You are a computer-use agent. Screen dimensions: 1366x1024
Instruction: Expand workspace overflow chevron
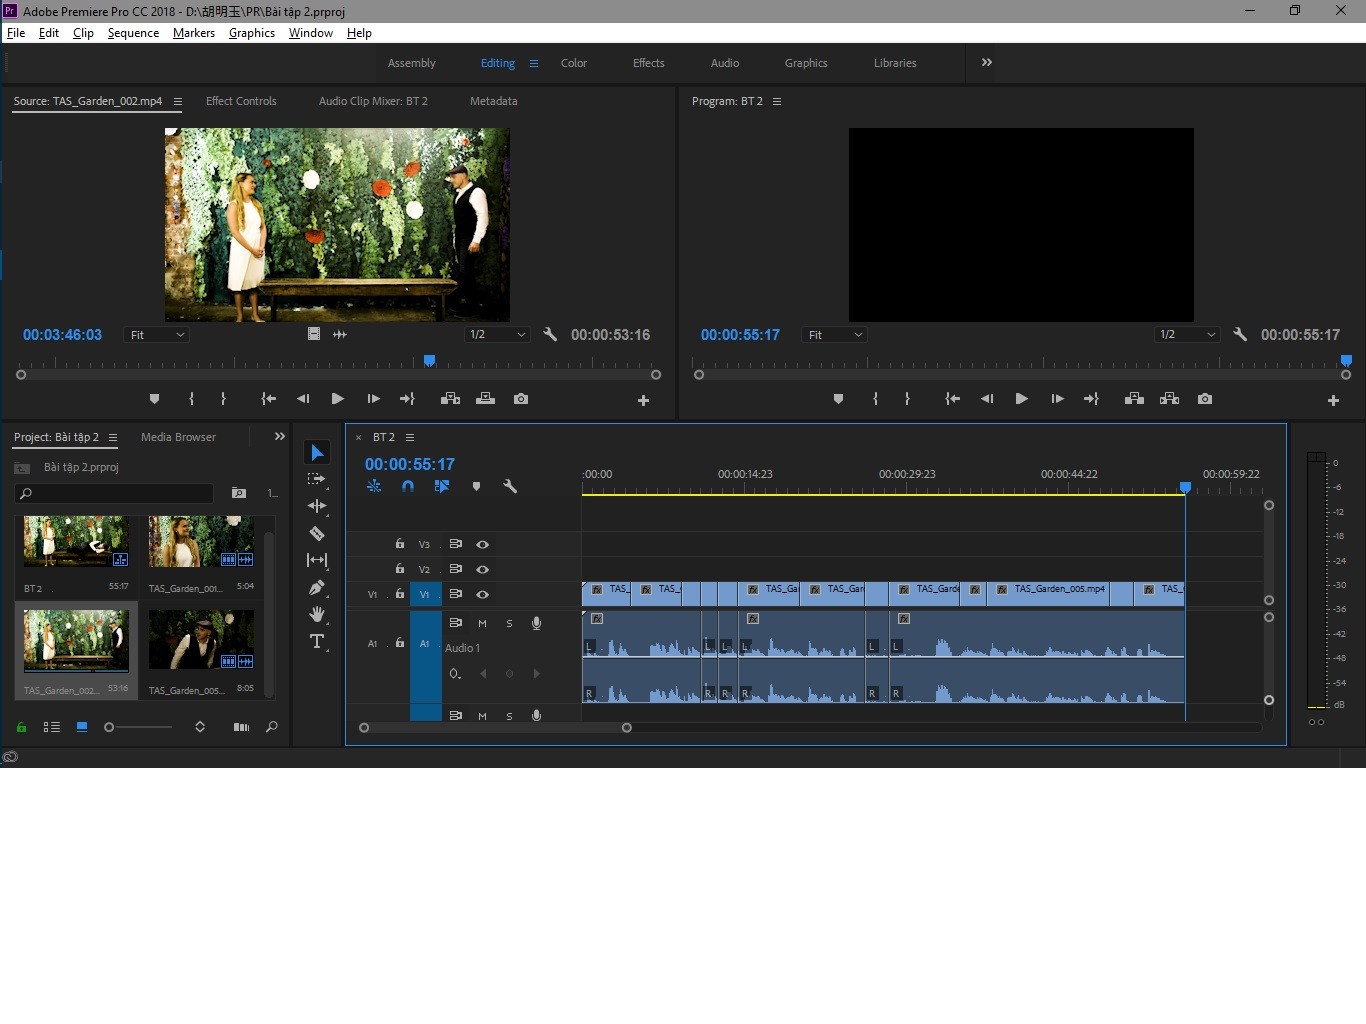(987, 62)
